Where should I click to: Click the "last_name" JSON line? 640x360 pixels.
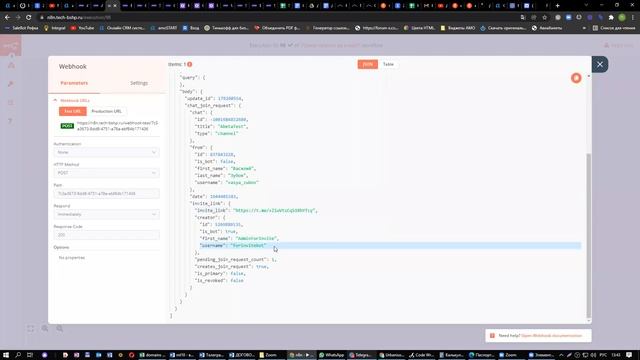(x=221, y=176)
